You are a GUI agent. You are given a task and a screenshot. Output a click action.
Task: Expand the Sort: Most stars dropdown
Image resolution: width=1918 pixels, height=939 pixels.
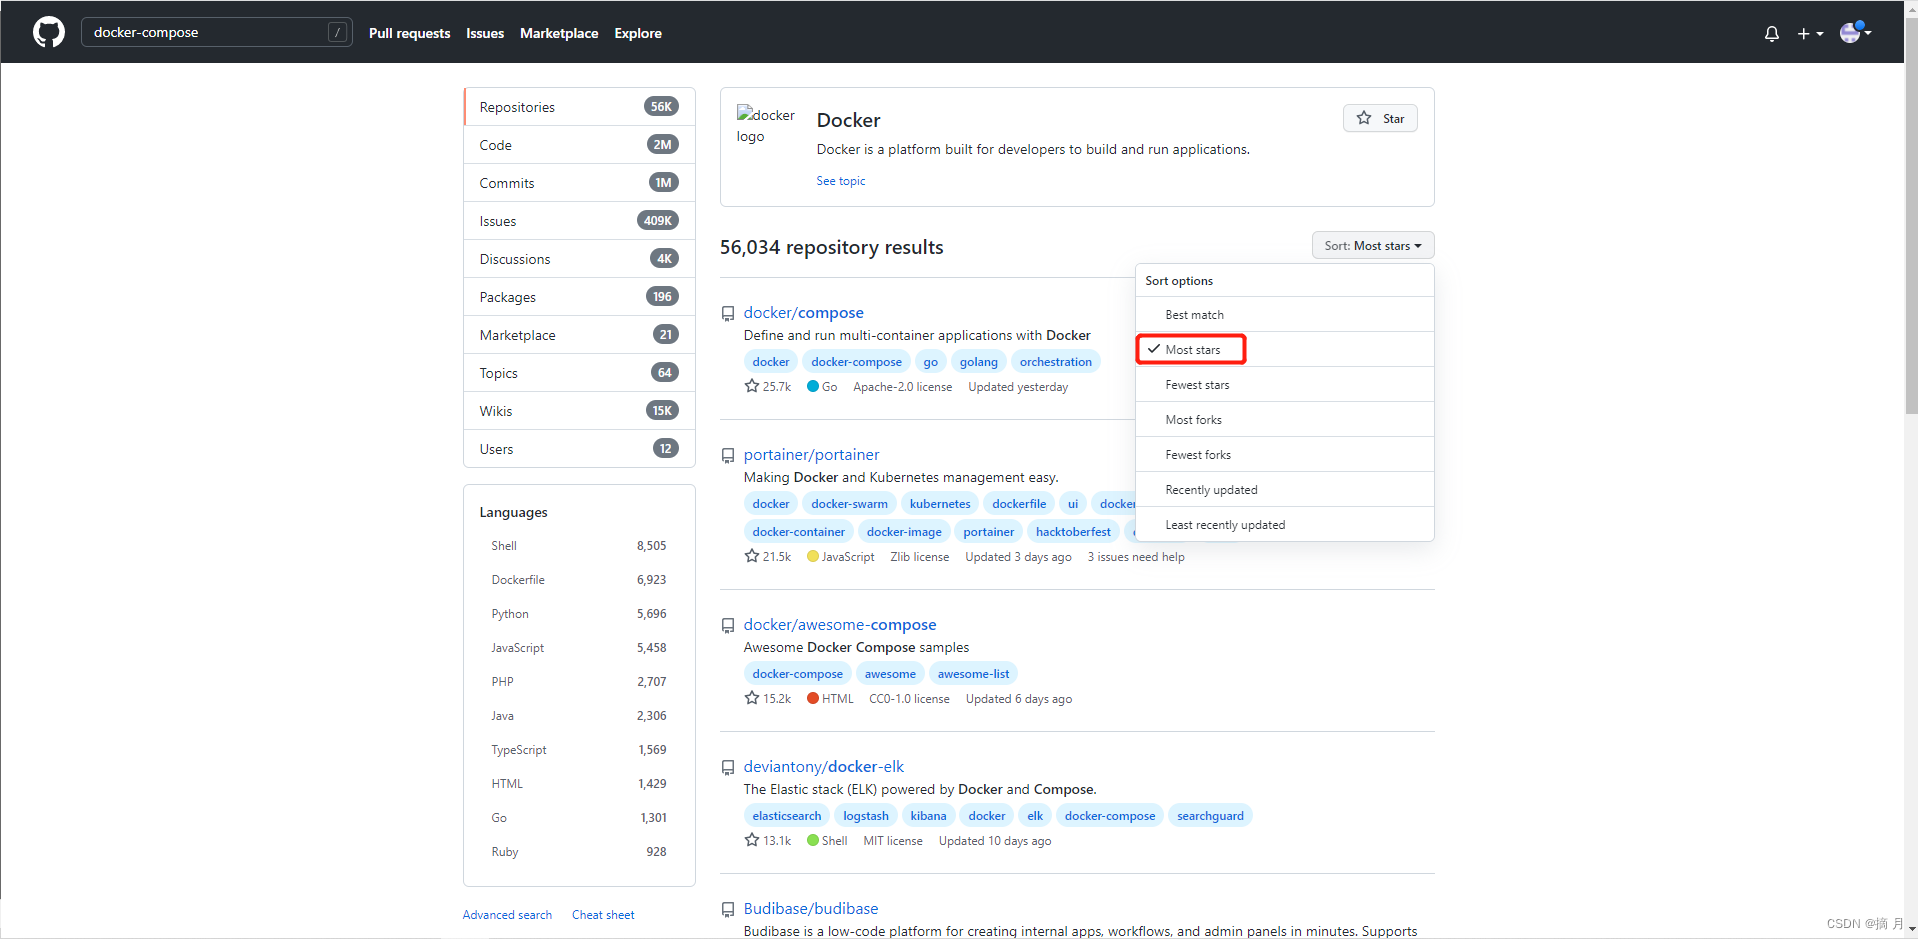1373,245
